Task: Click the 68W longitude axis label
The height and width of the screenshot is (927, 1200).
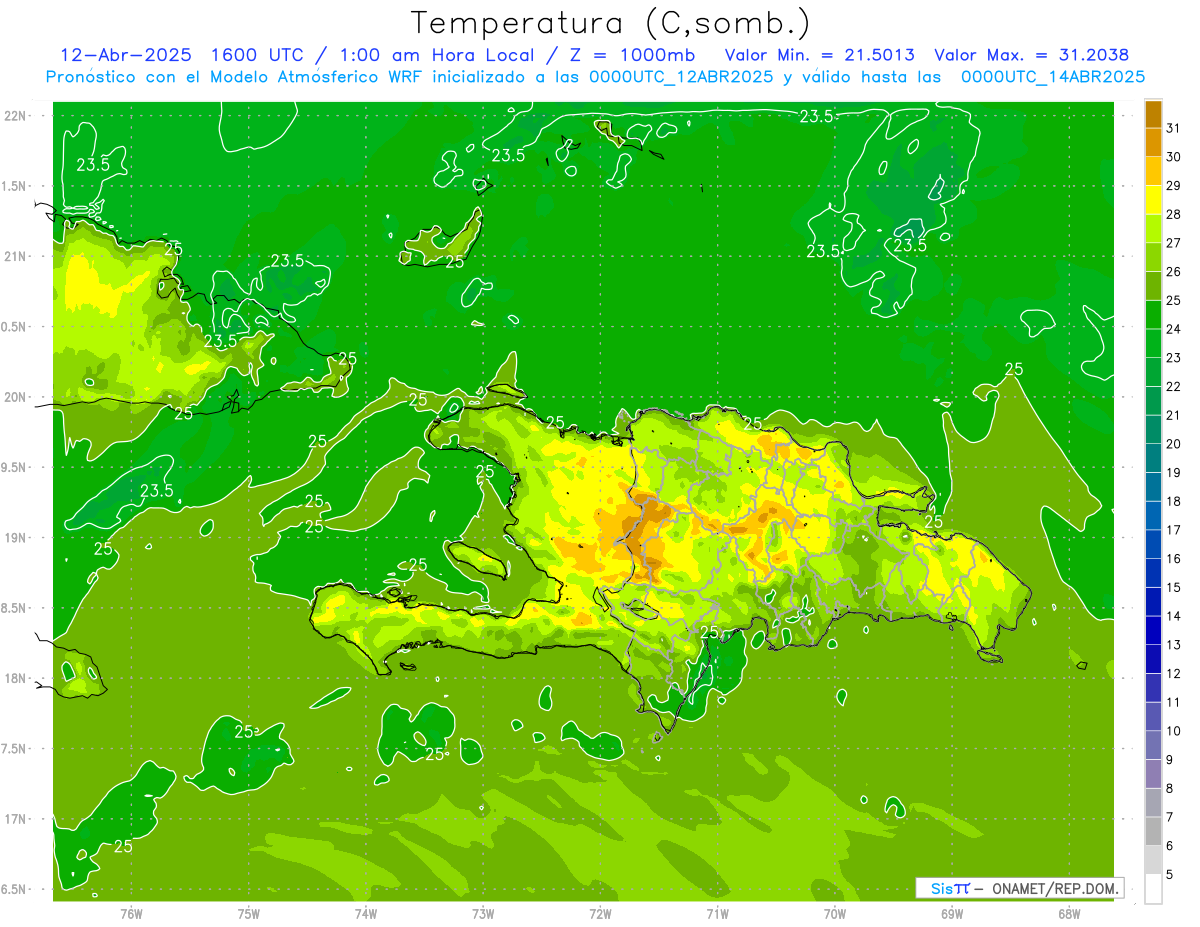Action: coord(1068,913)
